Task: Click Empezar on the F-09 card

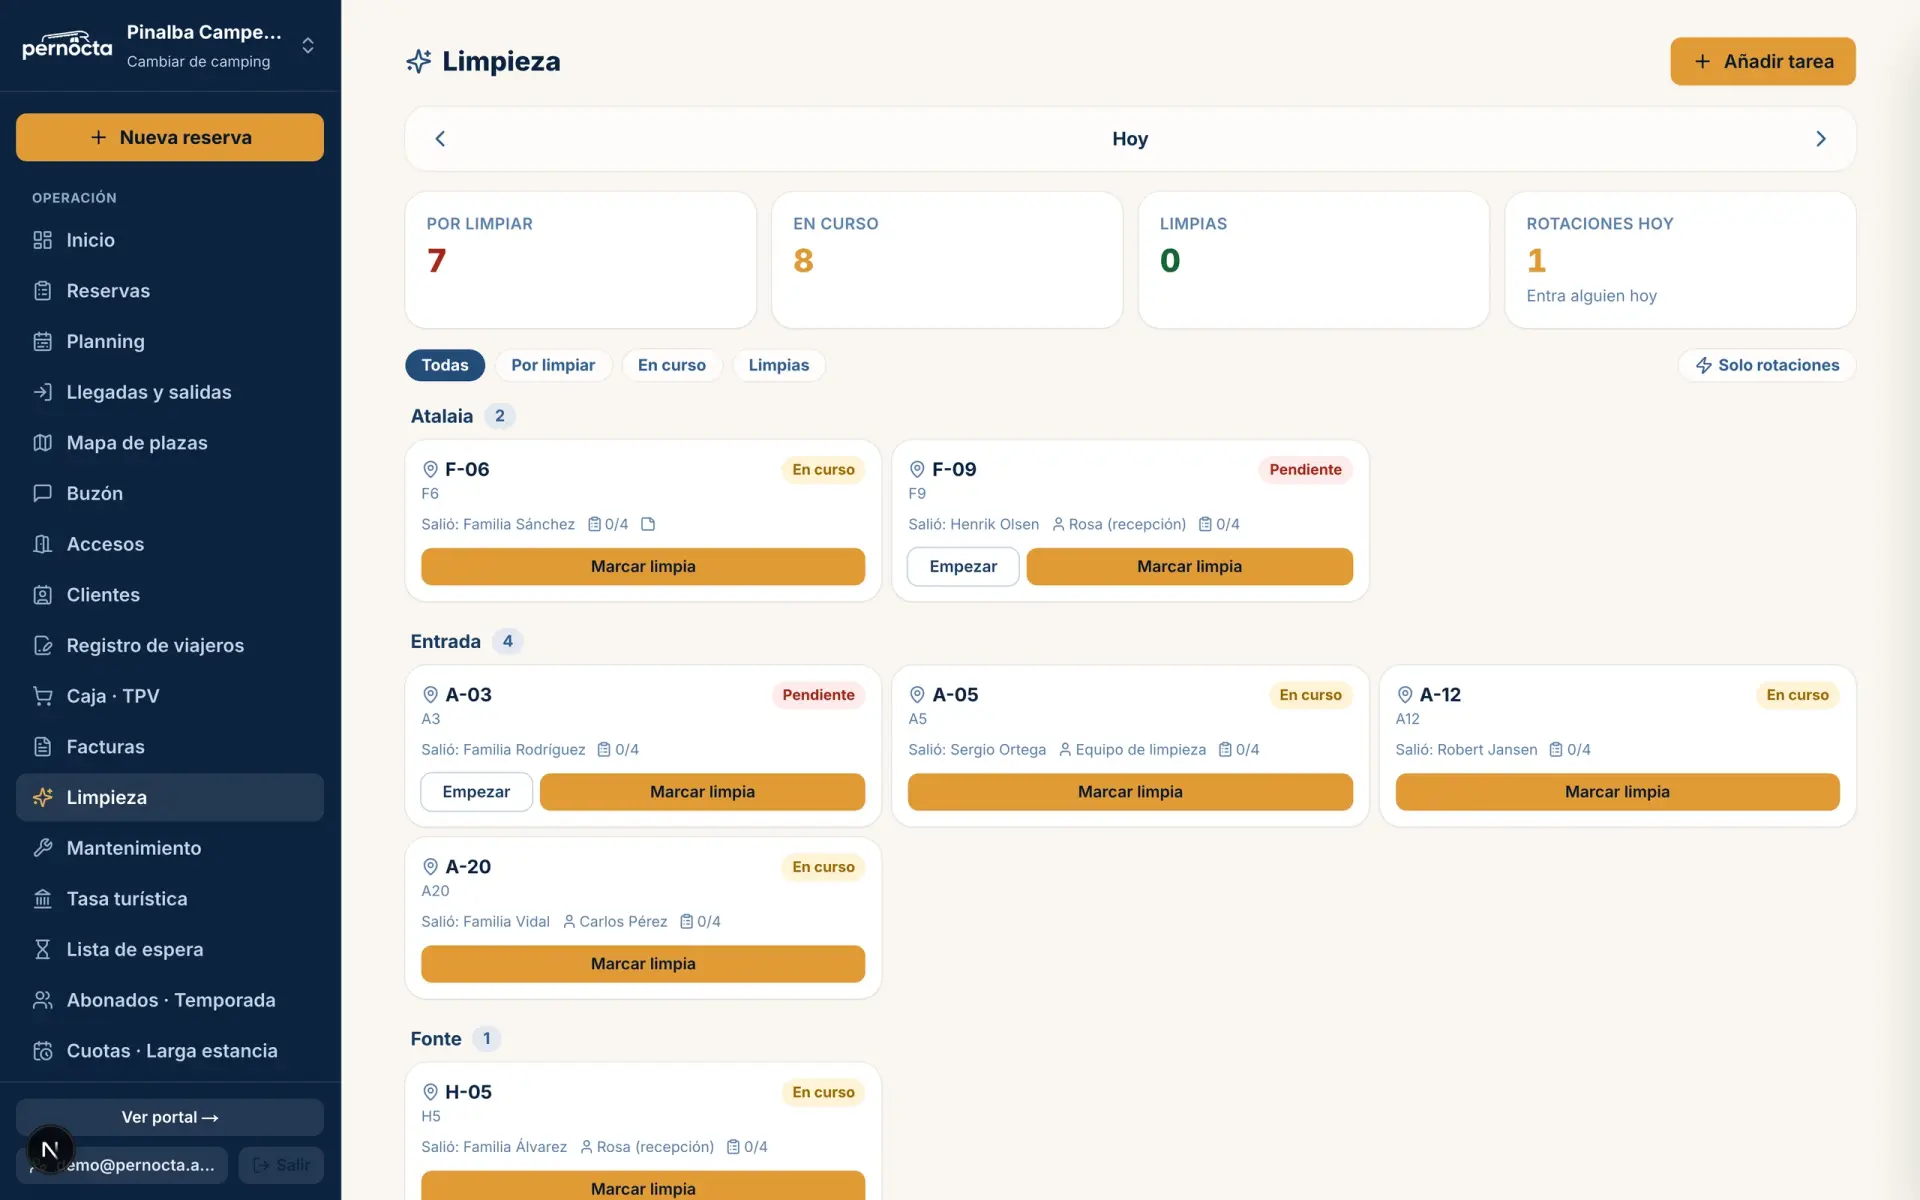Action: [x=963, y=566]
